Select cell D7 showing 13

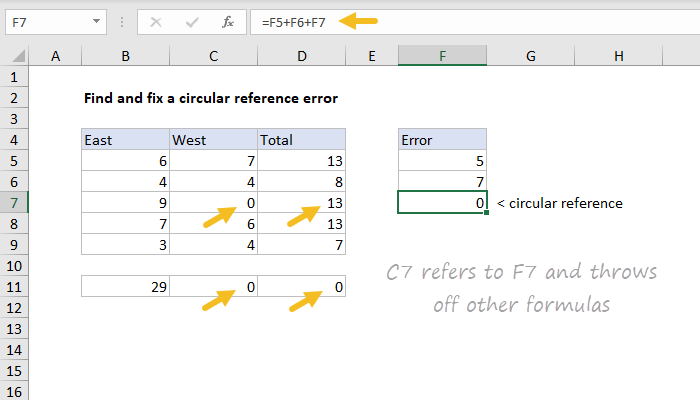(302, 203)
